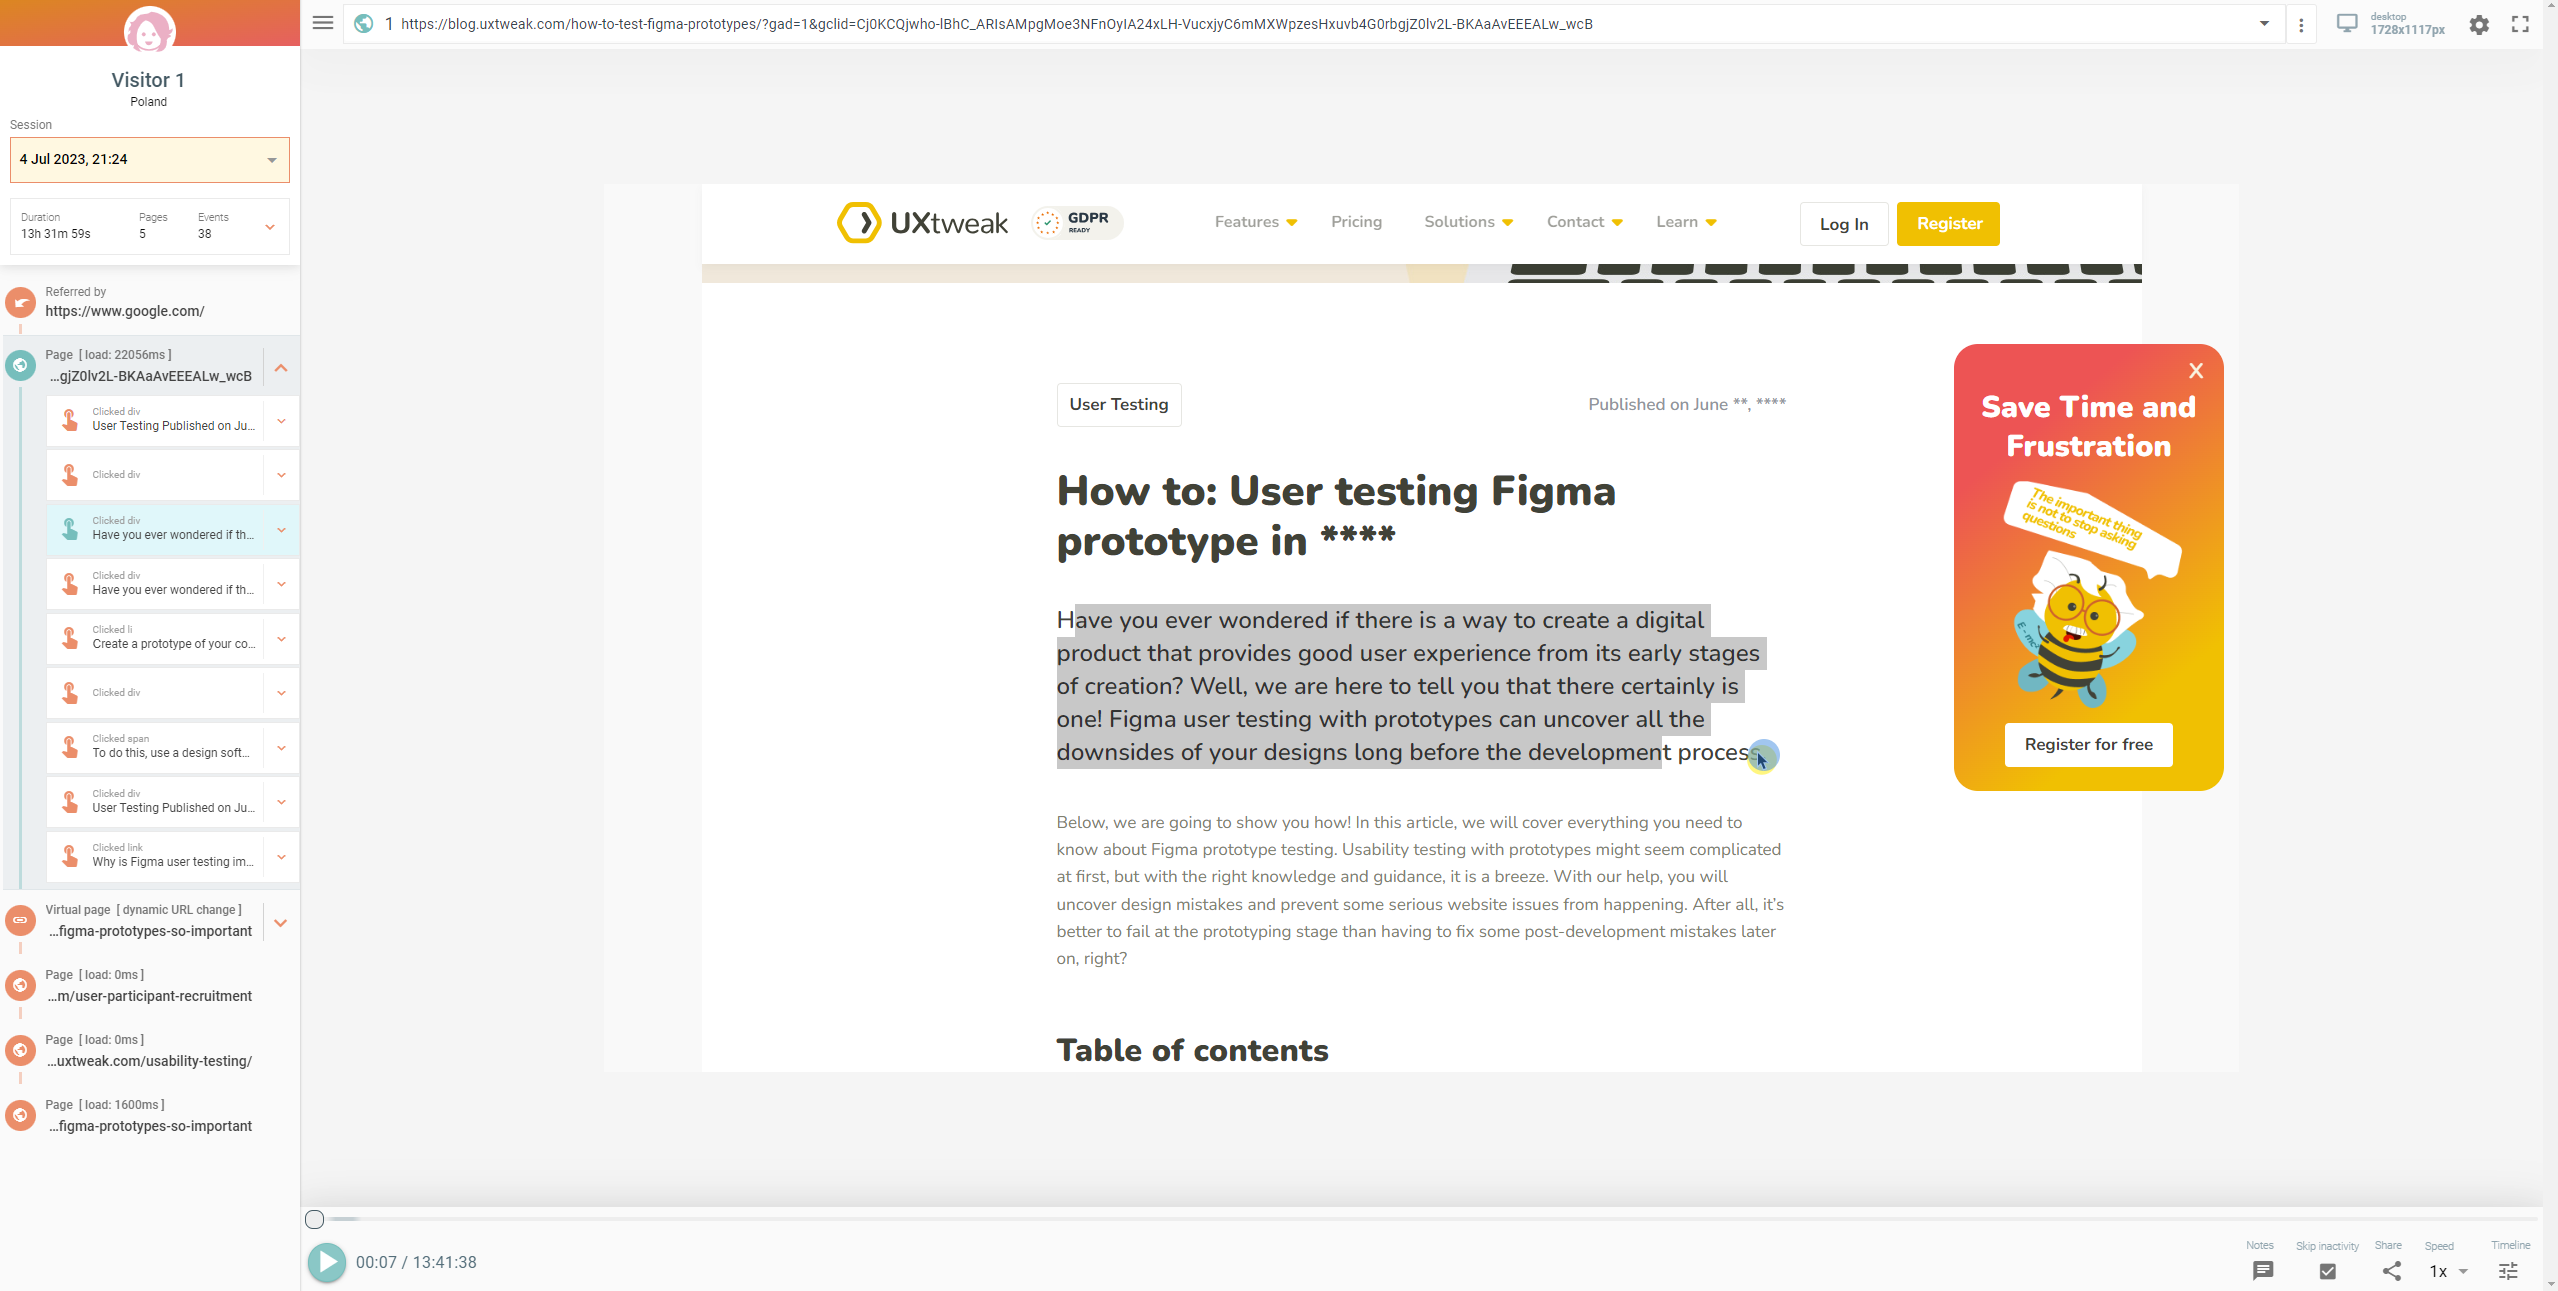
Task: Open the Learn menu
Action: [x=1686, y=222]
